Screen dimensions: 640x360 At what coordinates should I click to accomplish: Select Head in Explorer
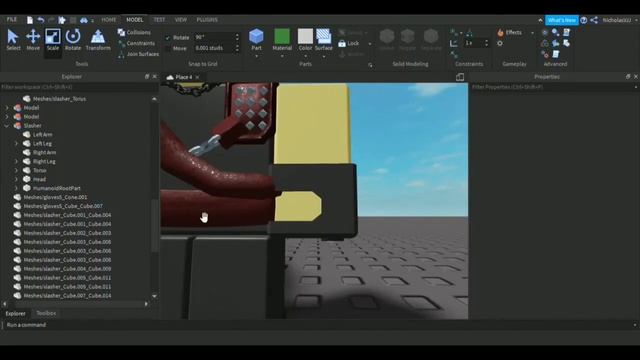click(x=39, y=179)
